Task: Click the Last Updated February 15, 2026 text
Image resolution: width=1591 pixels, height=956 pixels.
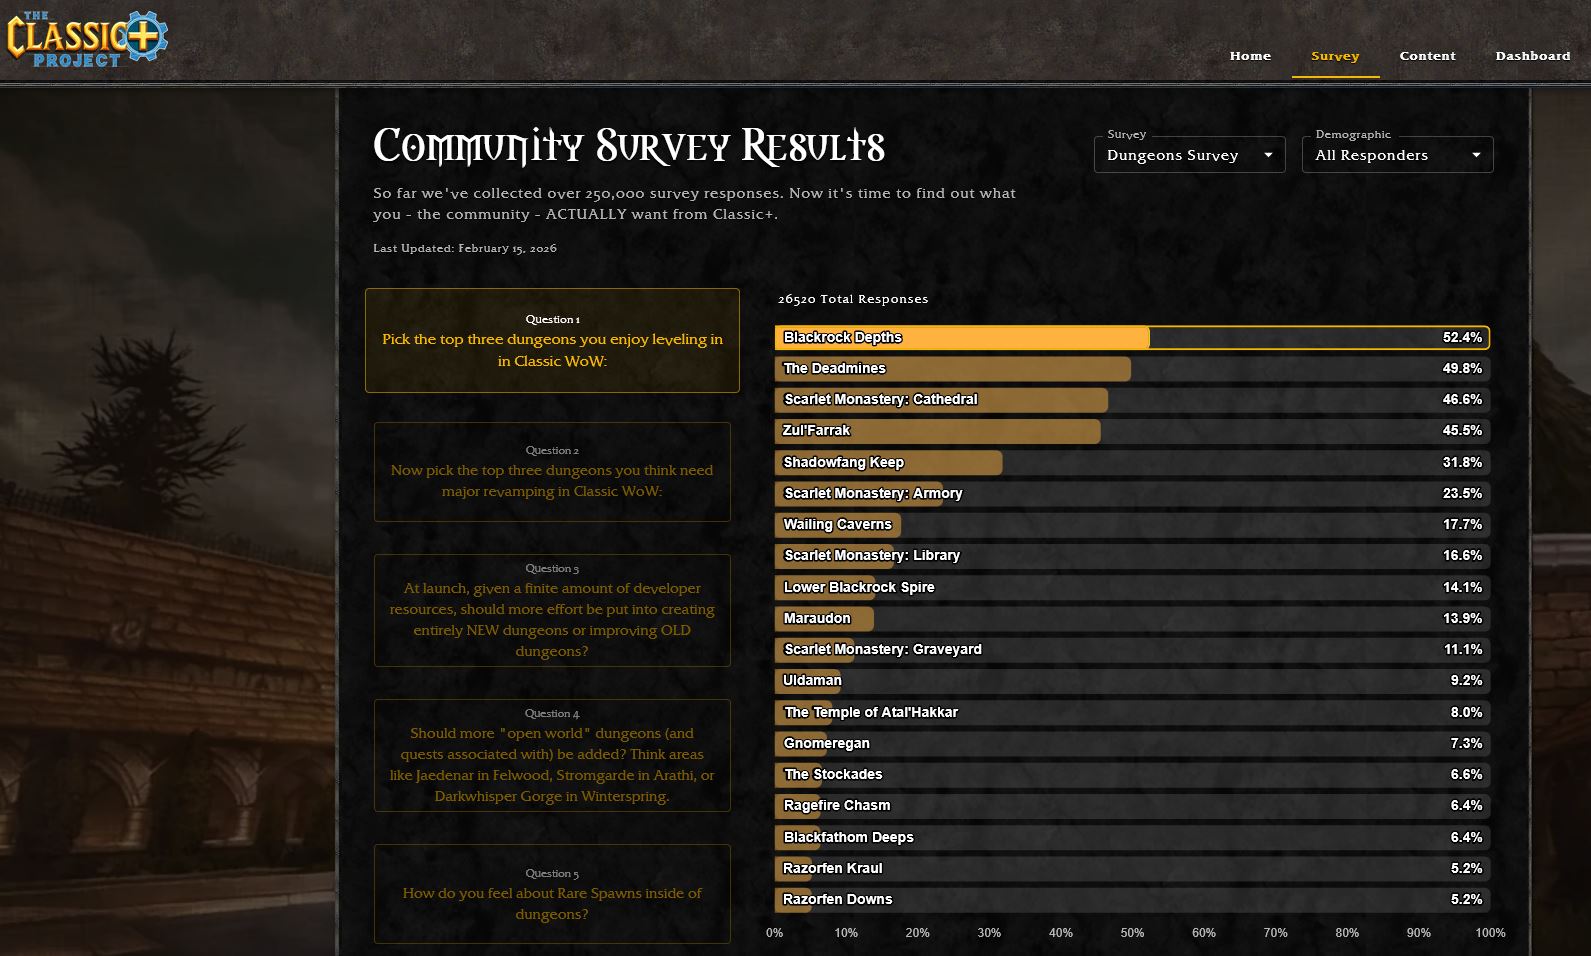Action: pyautogui.click(x=465, y=248)
